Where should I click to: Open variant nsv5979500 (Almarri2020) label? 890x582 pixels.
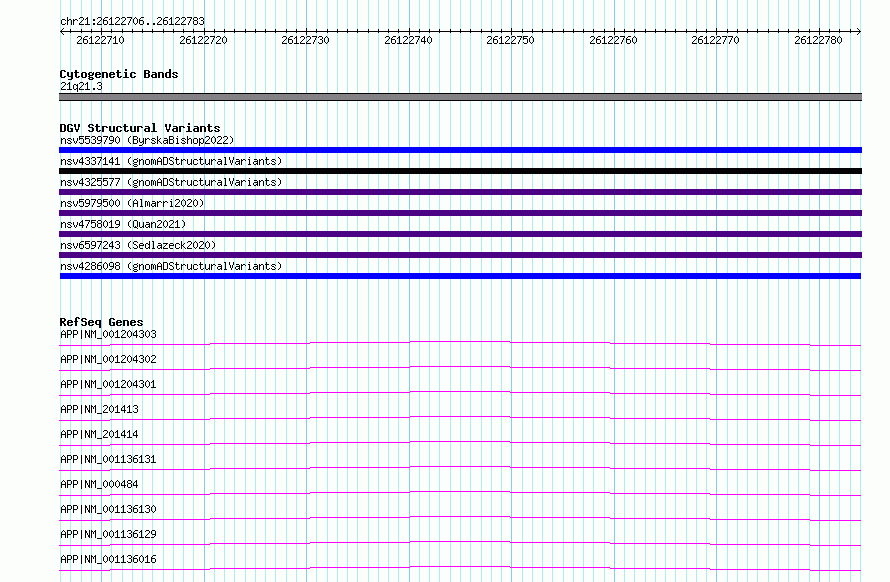point(132,203)
